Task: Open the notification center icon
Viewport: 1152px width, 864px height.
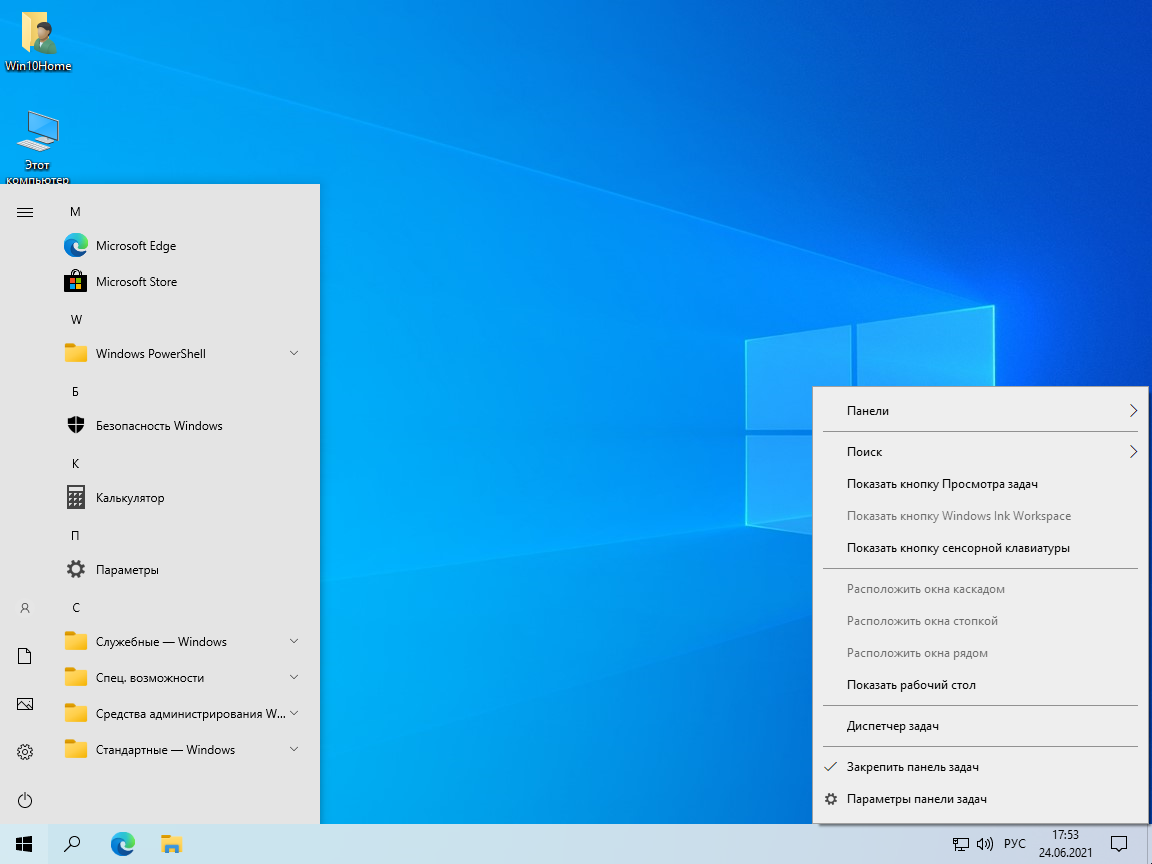Action: 1120,844
